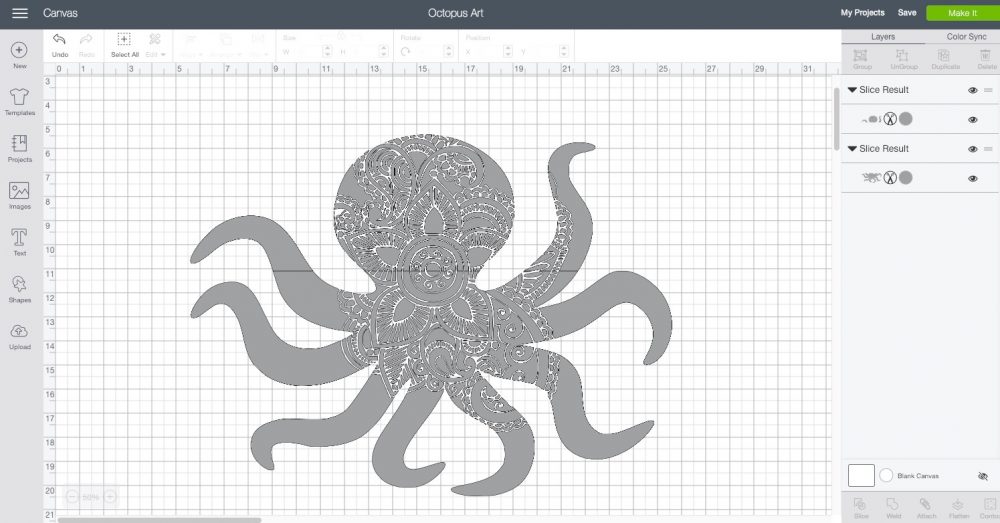Image resolution: width=1000 pixels, height=523 pixels.
Task: Click the first Slice Result drag handle
Action: pyautogui.click(x=988, y=91)
